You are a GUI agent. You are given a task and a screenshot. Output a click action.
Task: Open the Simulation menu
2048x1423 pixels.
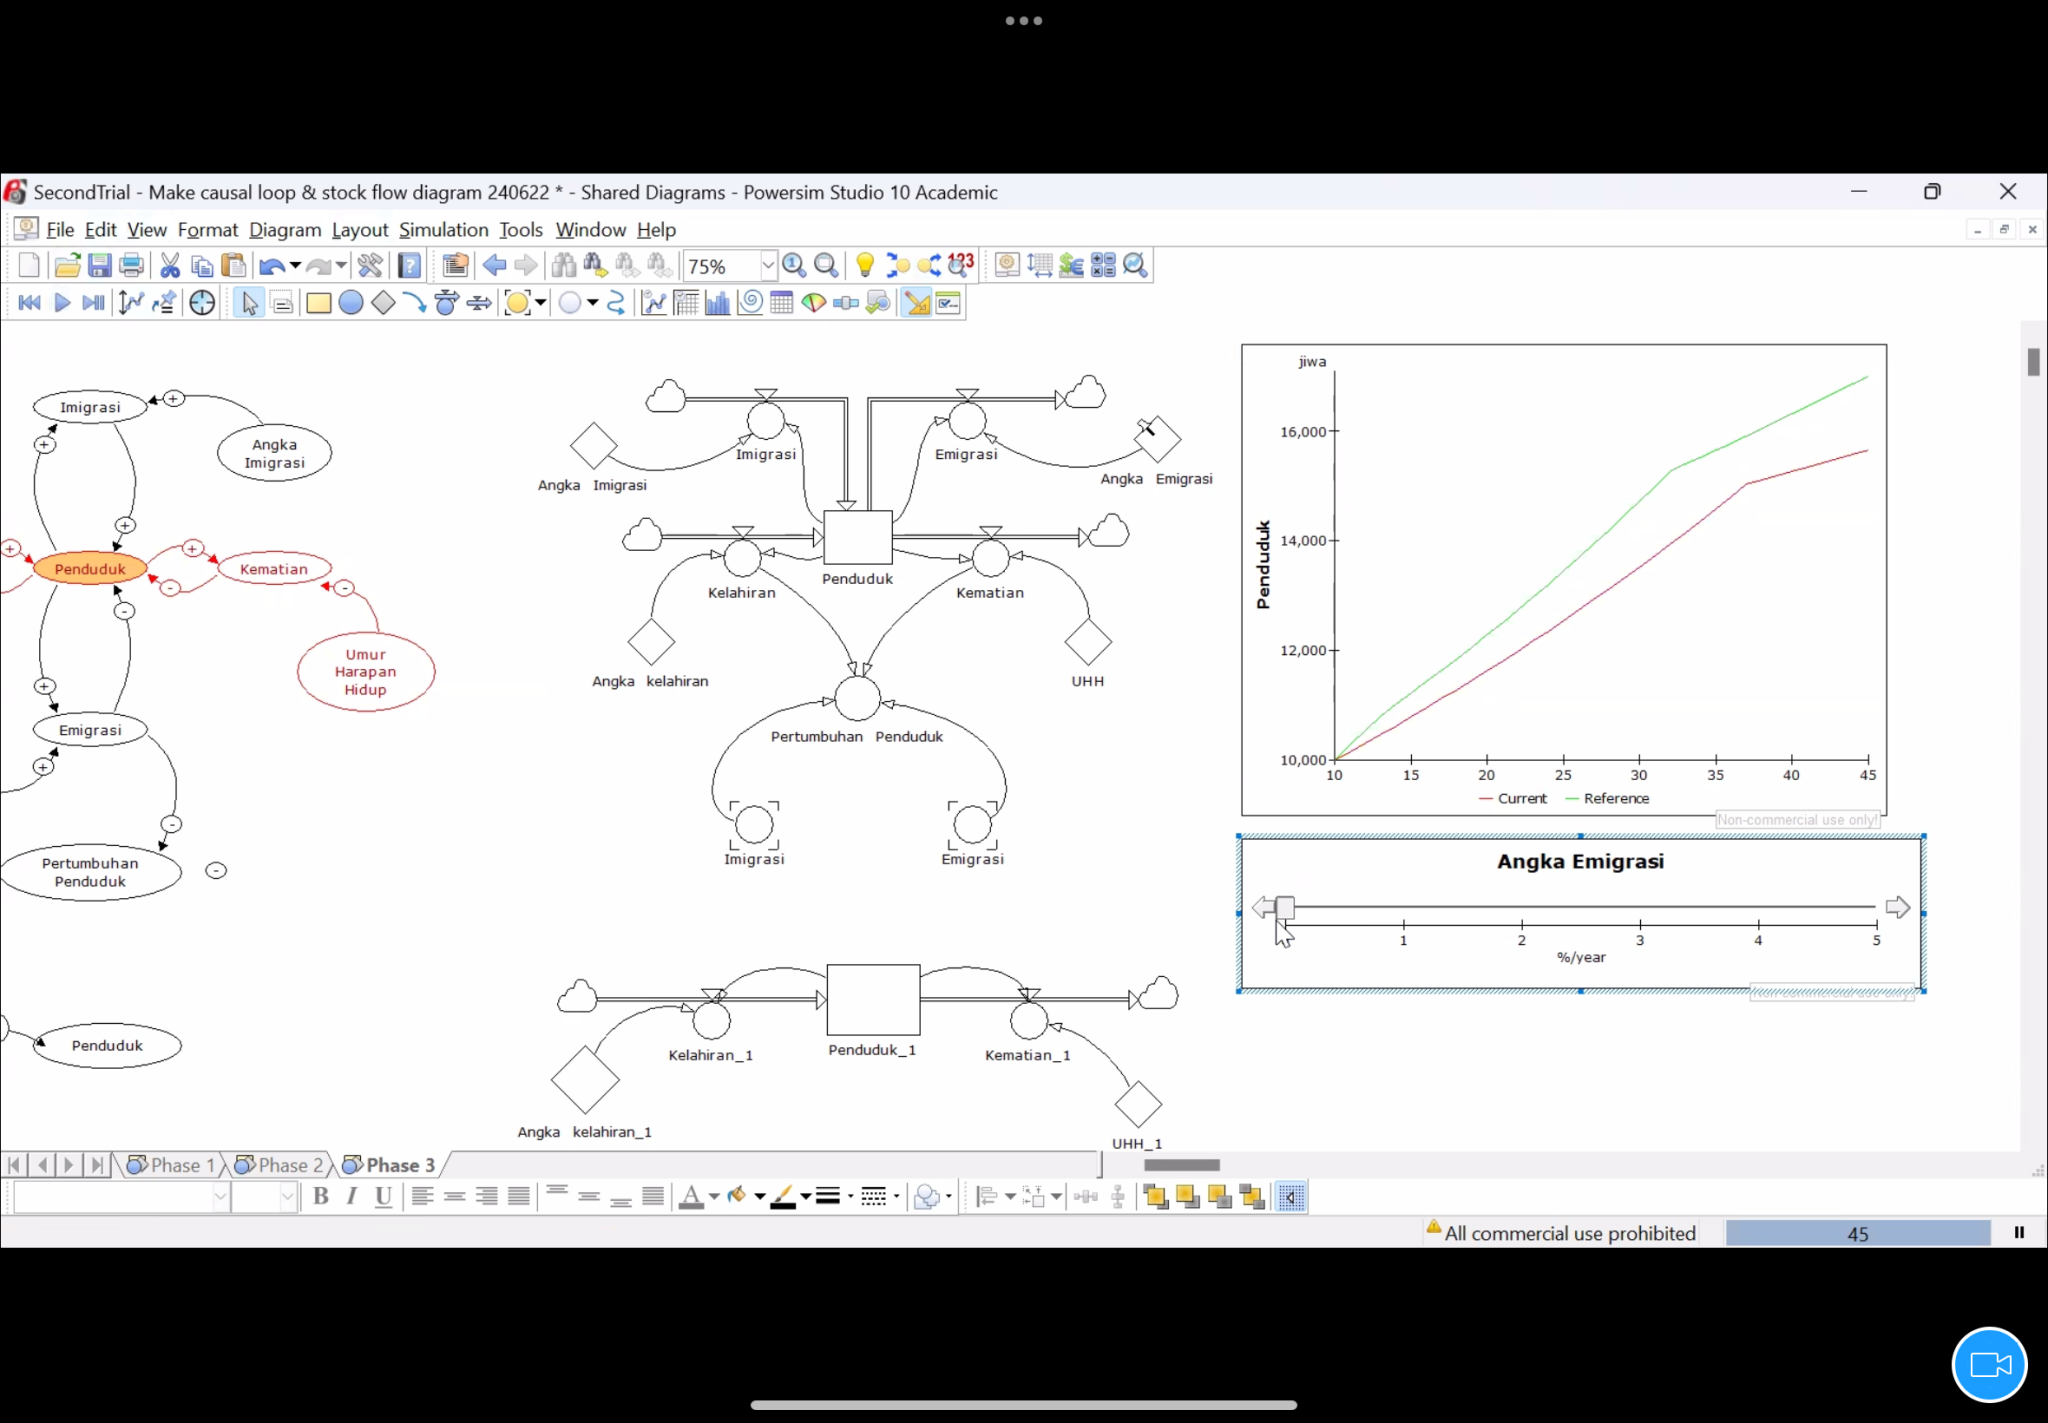click(x=443, y=230)
